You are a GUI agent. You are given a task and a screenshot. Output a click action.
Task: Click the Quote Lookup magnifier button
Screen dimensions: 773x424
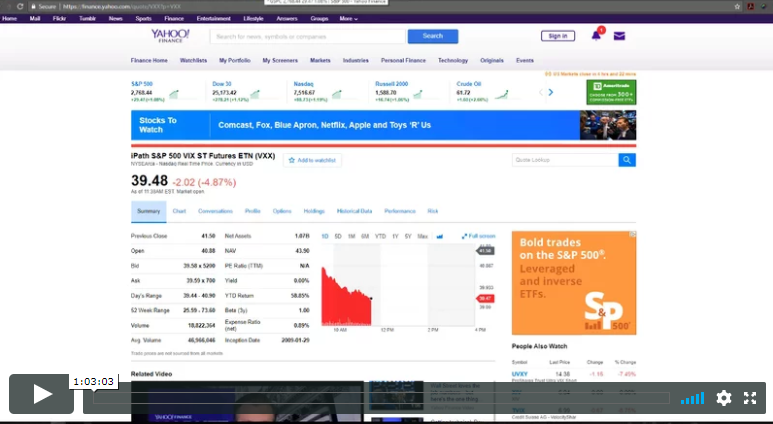click(x=627, y=160)
